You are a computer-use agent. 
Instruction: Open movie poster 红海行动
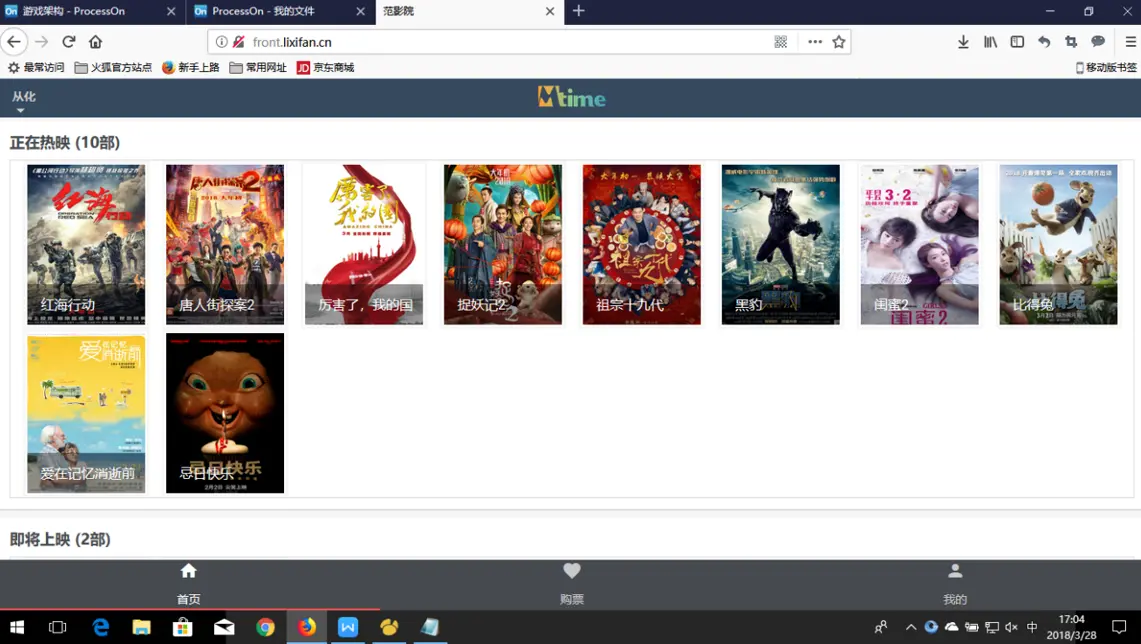pyautogui.click(x=86, y=245)
